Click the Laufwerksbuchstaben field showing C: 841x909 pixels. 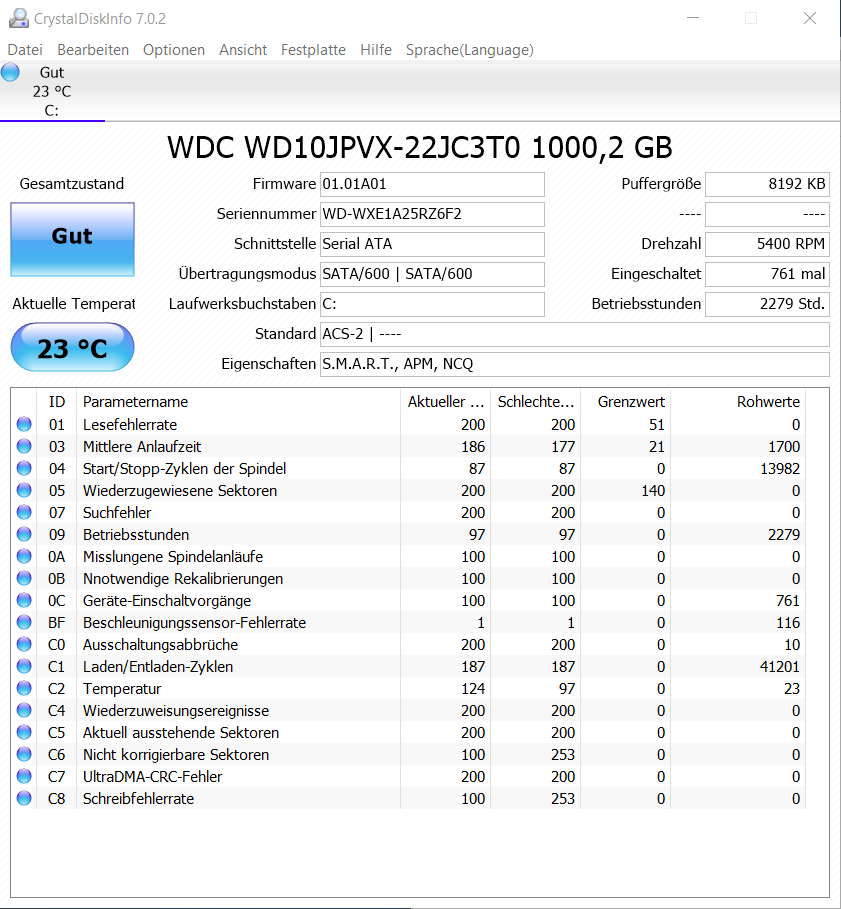432,304
